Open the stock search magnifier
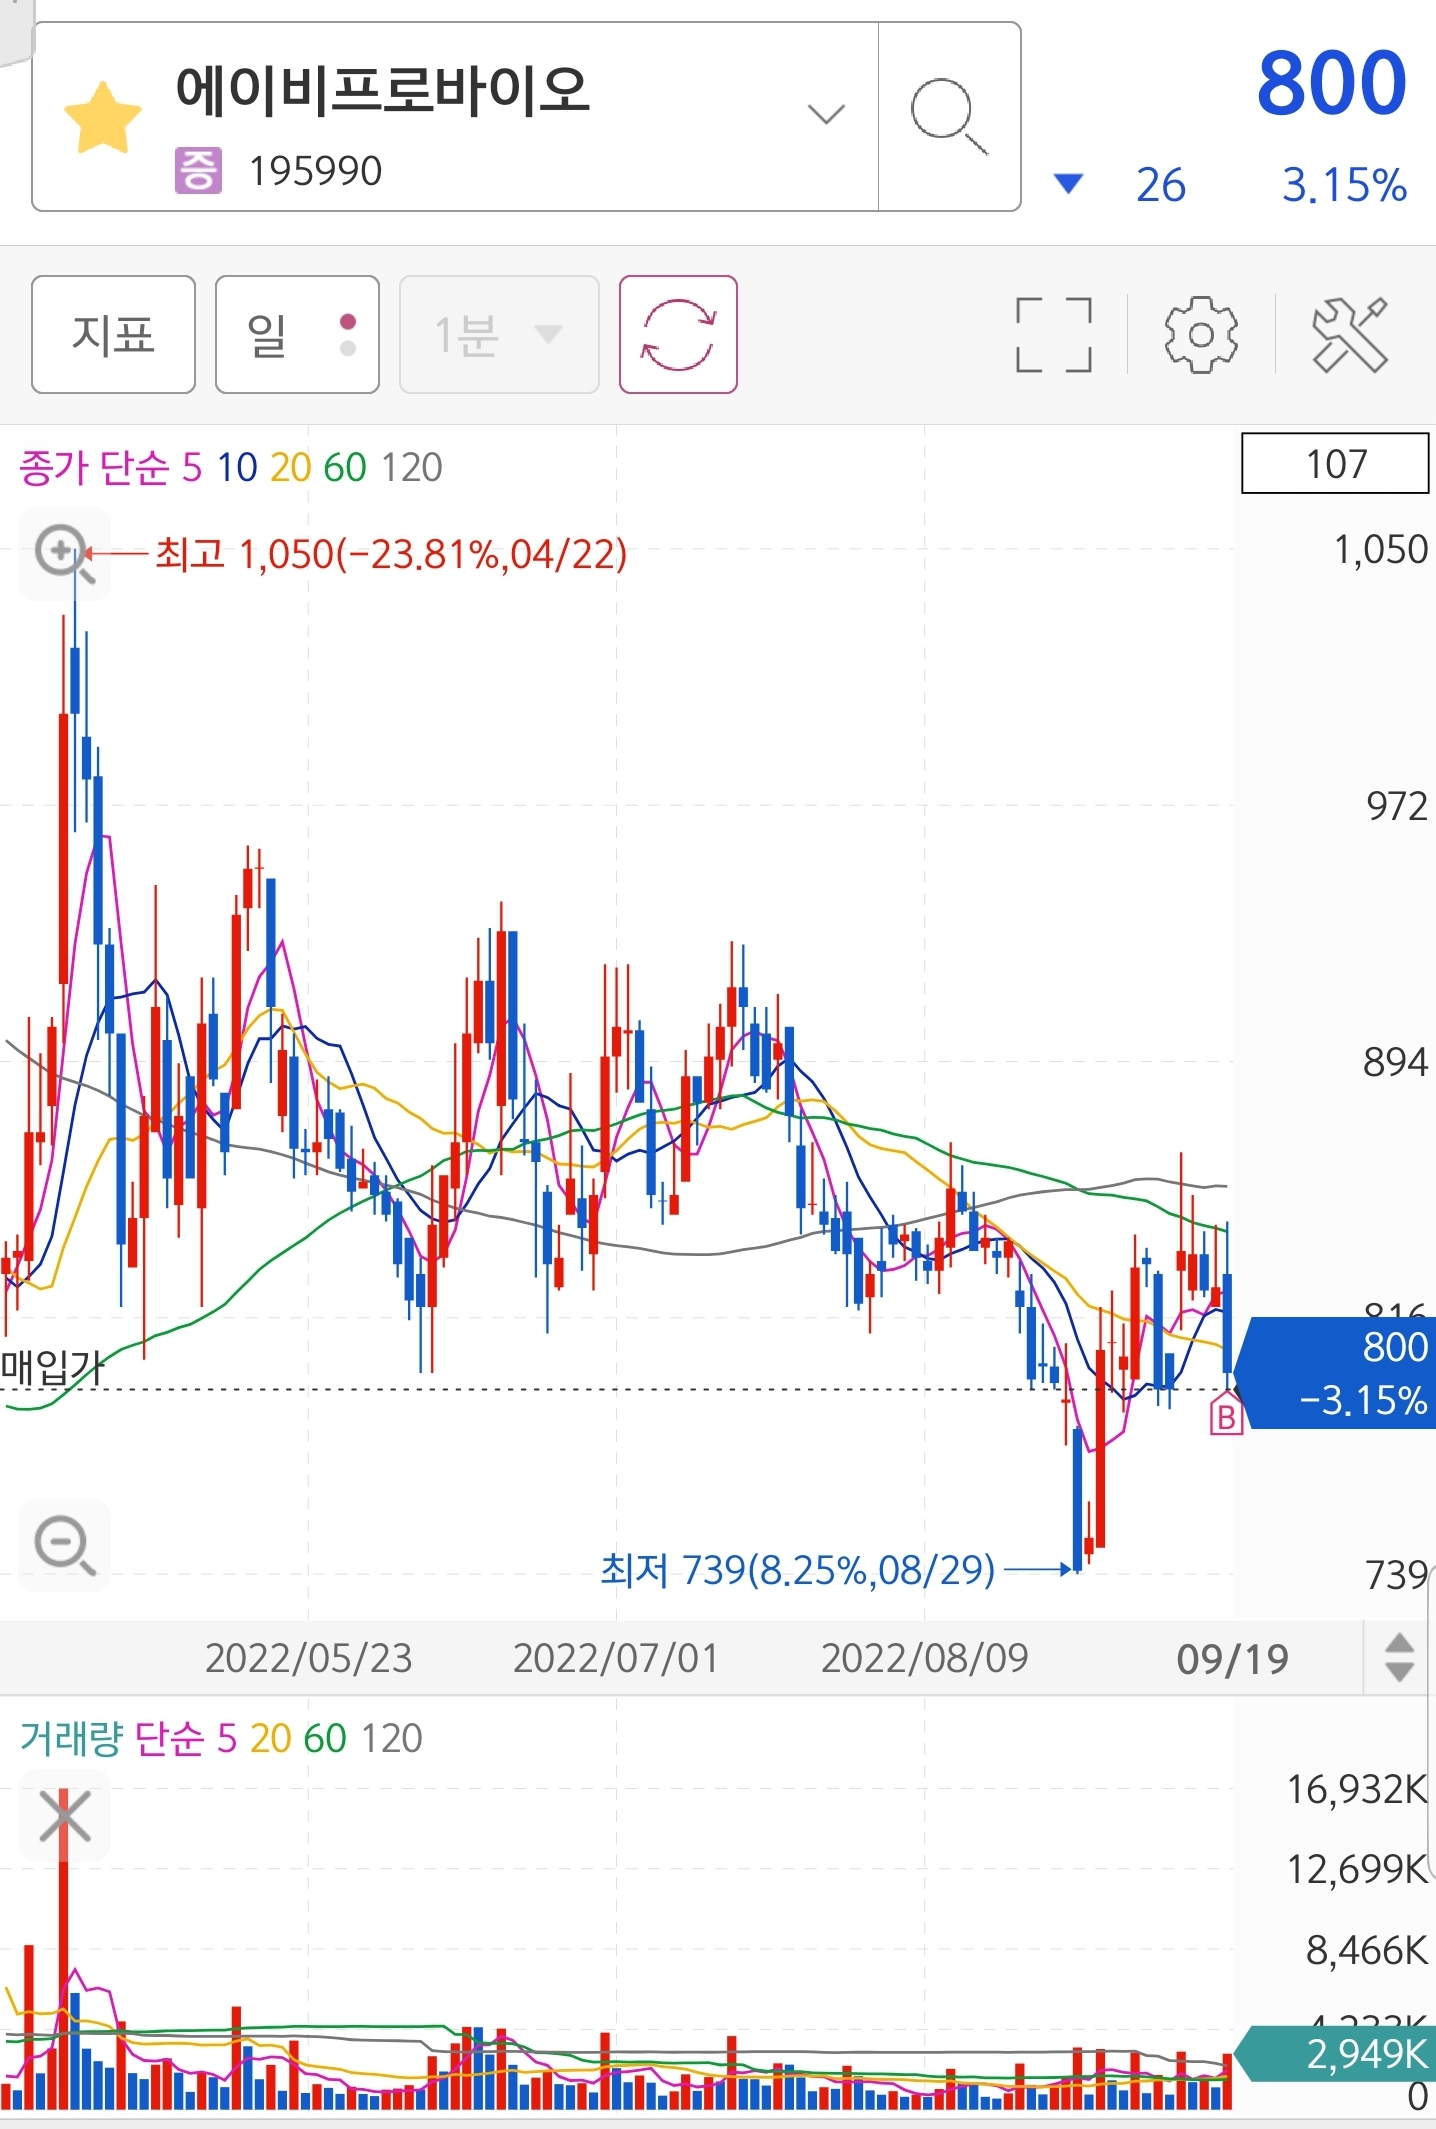This screenshot has width=1436, height=2129. coord(949,117)
